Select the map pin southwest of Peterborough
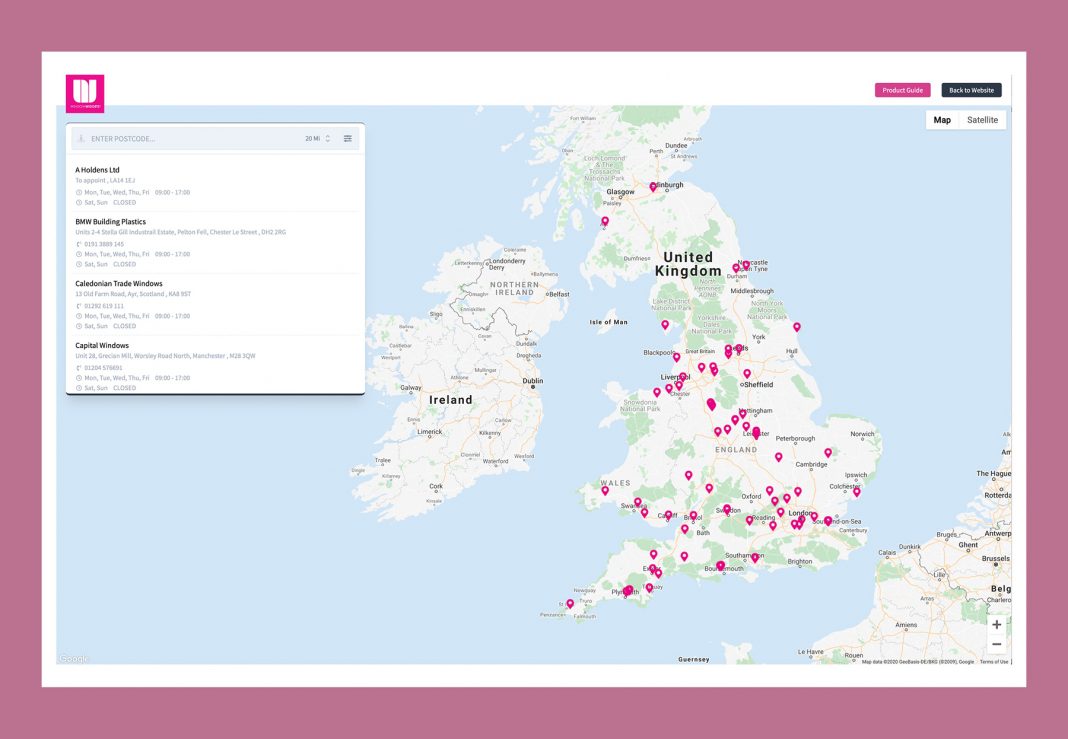Image resolution: width=1068 pixels, height=739 pixels. coord(779,458)
